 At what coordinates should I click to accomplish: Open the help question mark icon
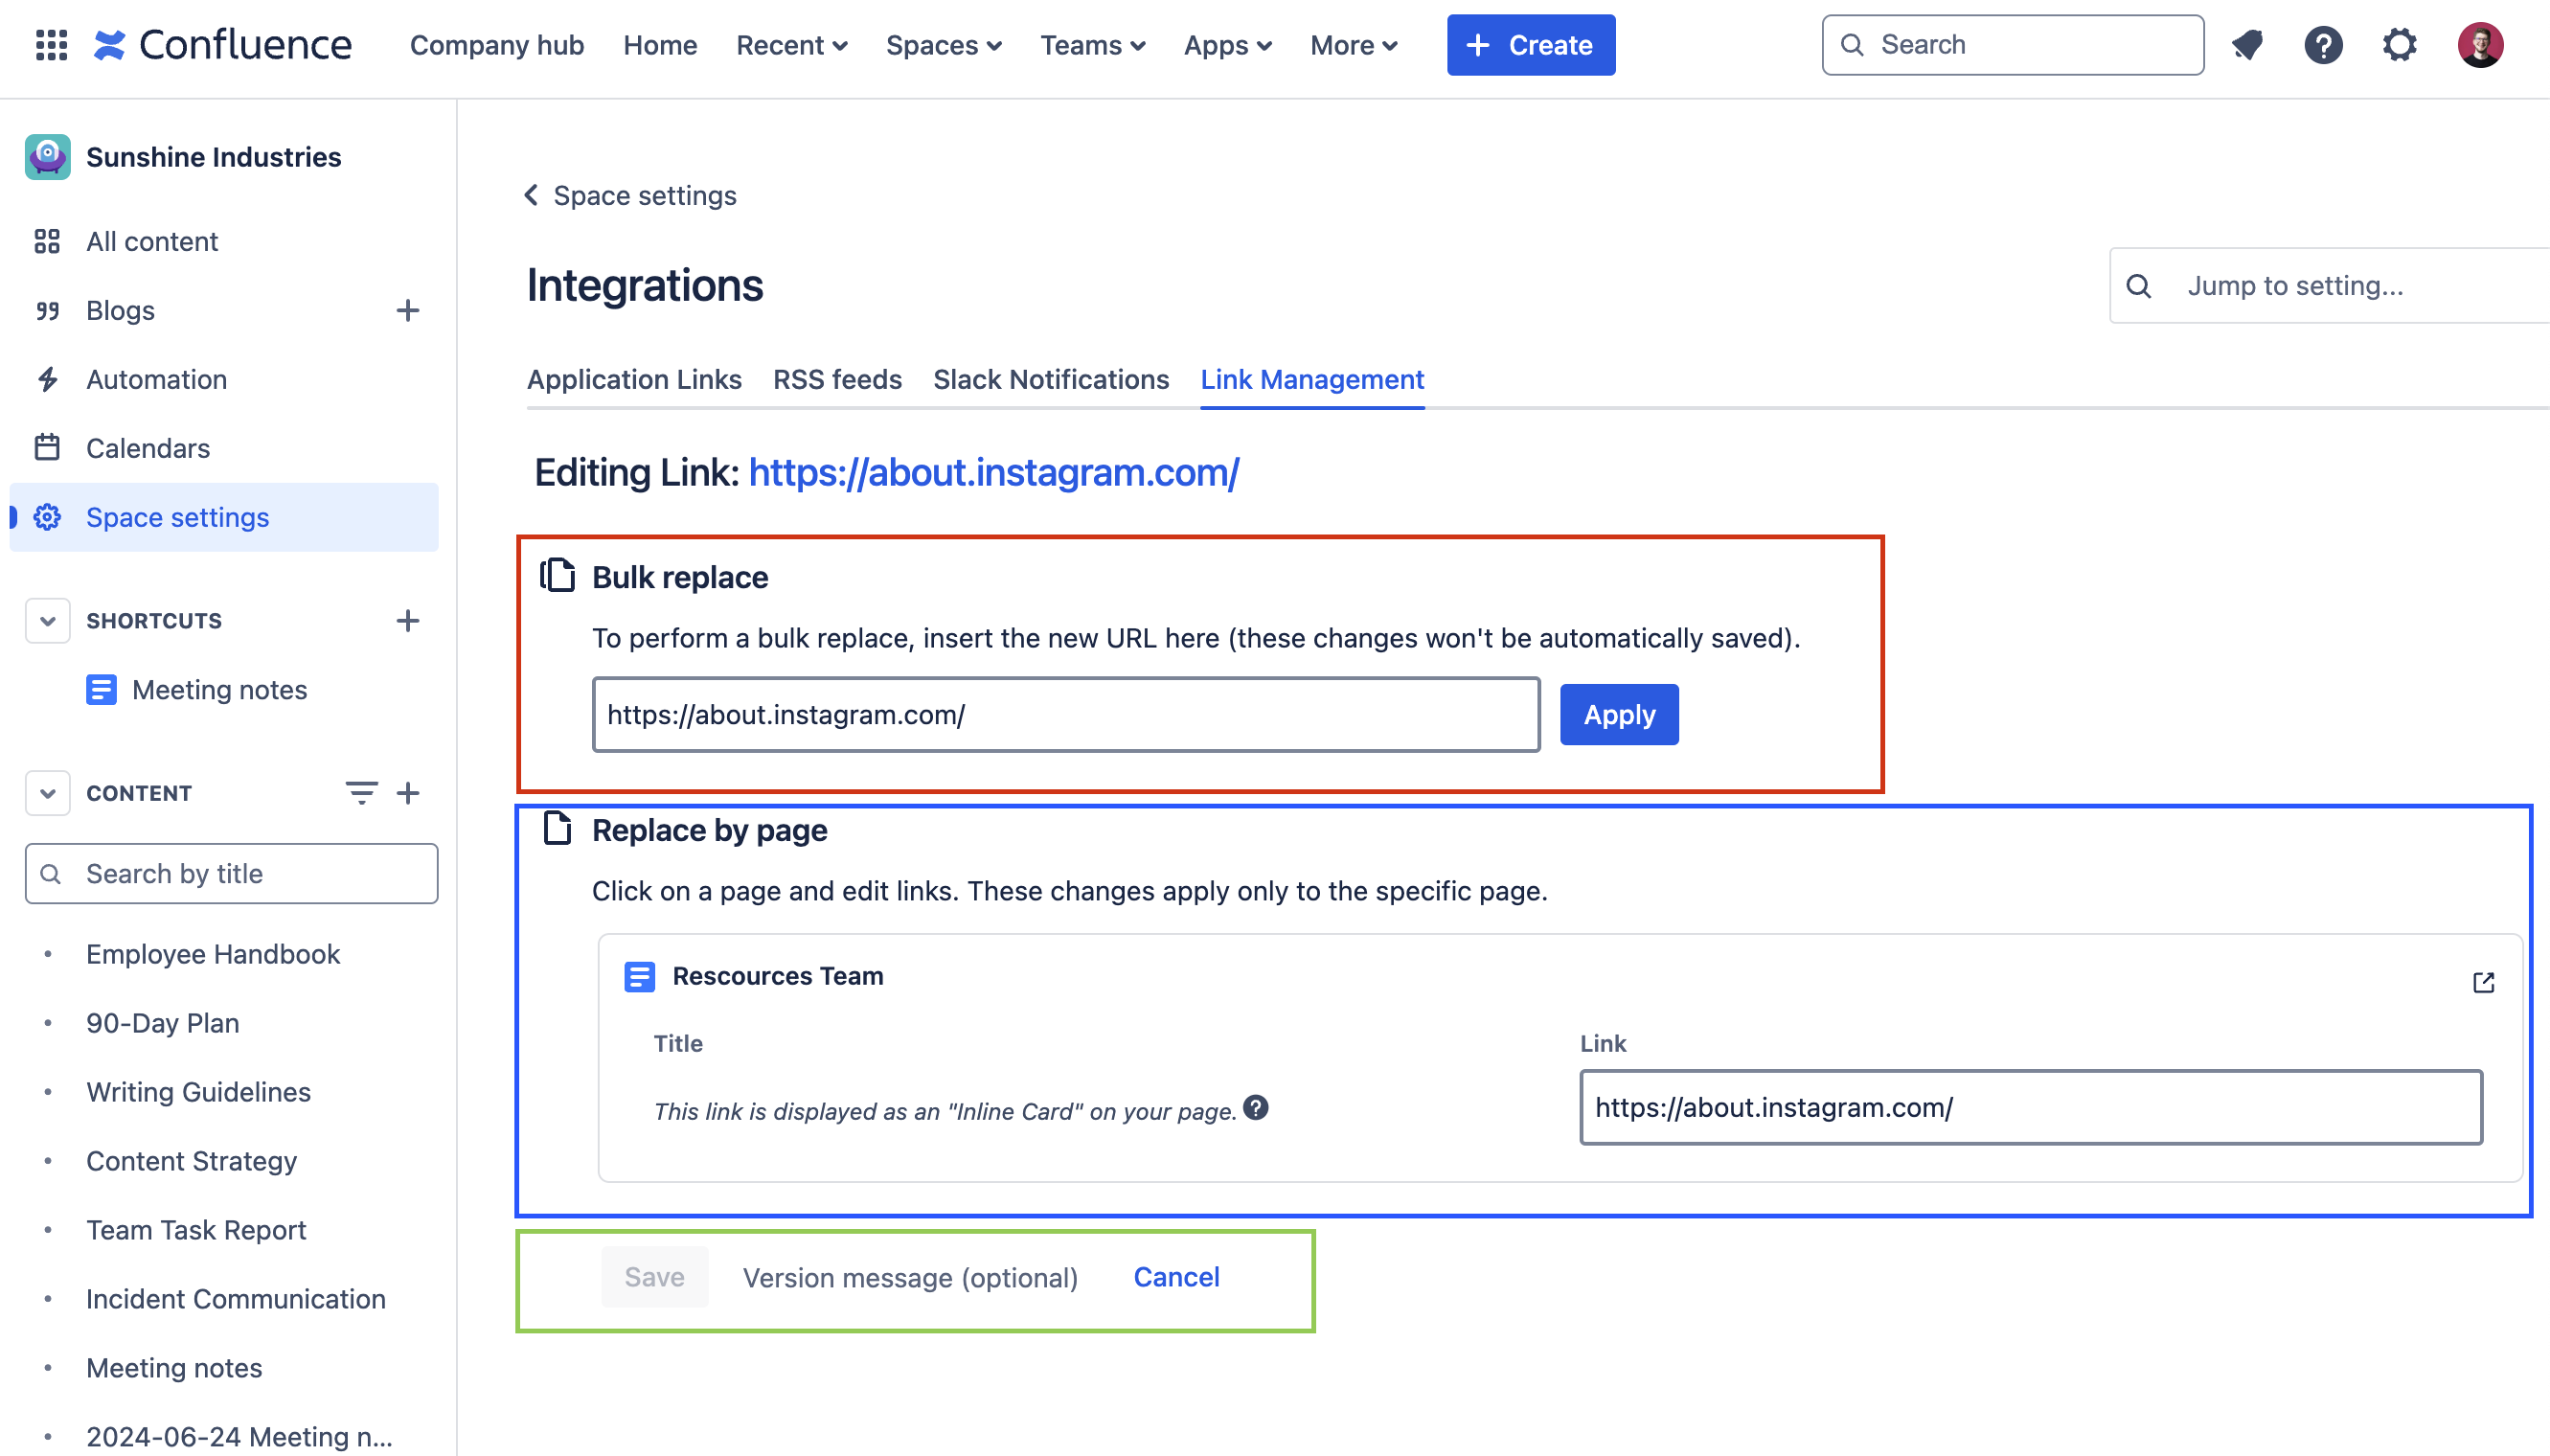2323,45
